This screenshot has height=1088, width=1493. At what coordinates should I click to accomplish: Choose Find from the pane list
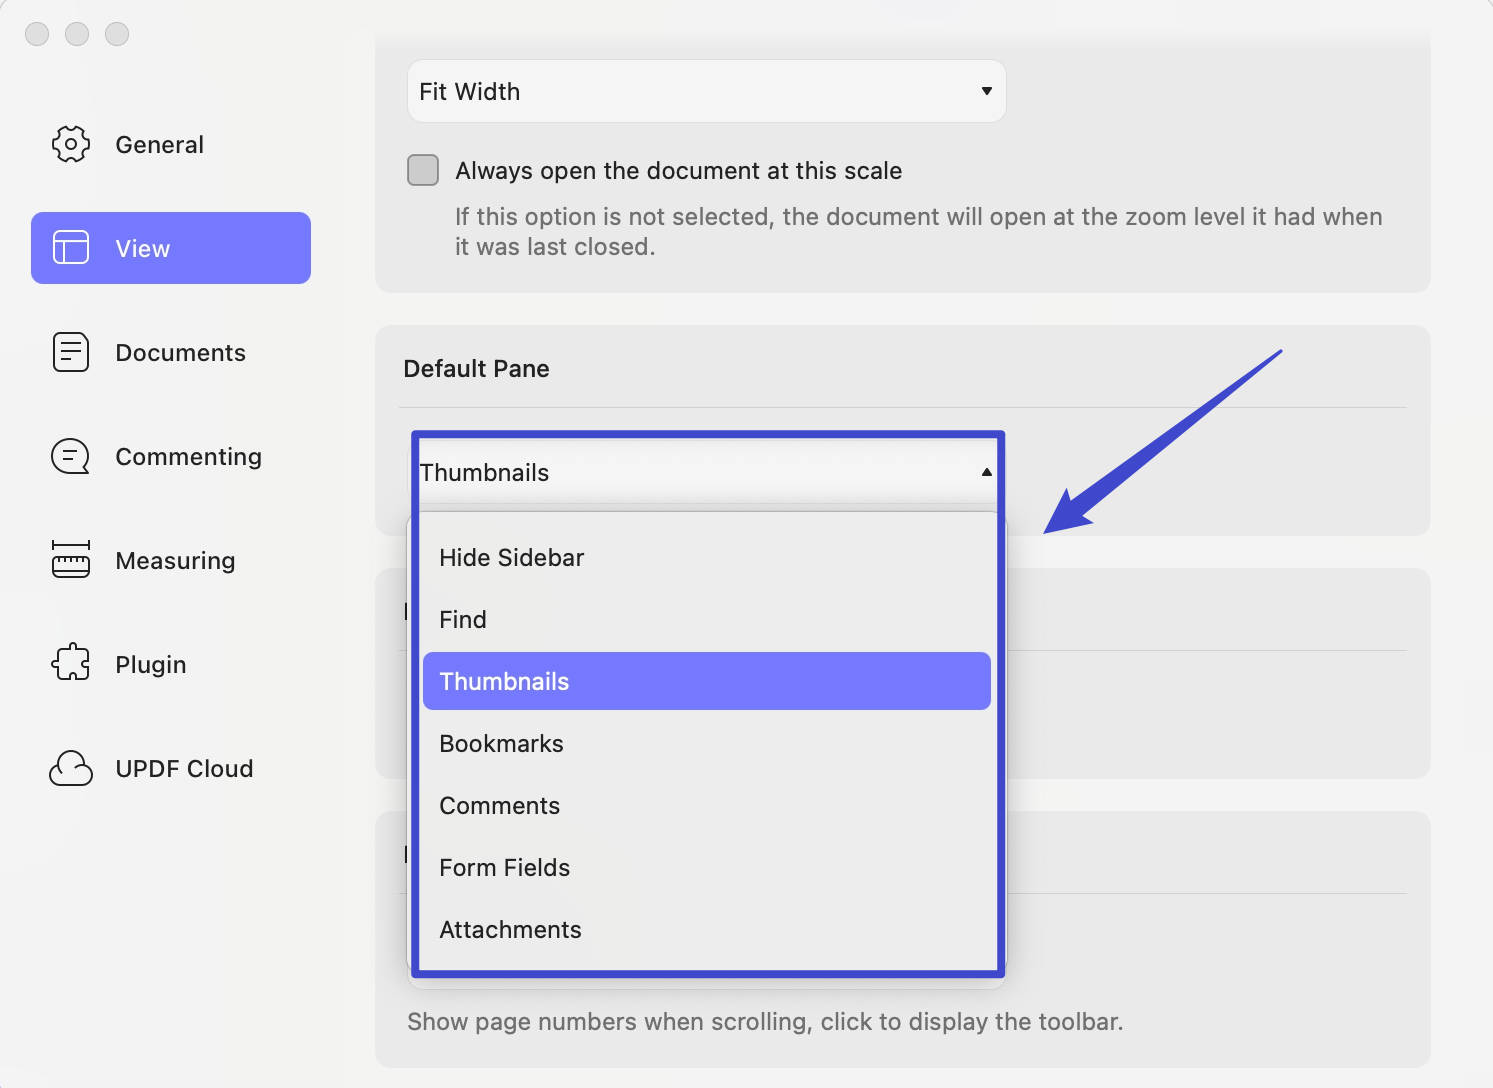706,619
